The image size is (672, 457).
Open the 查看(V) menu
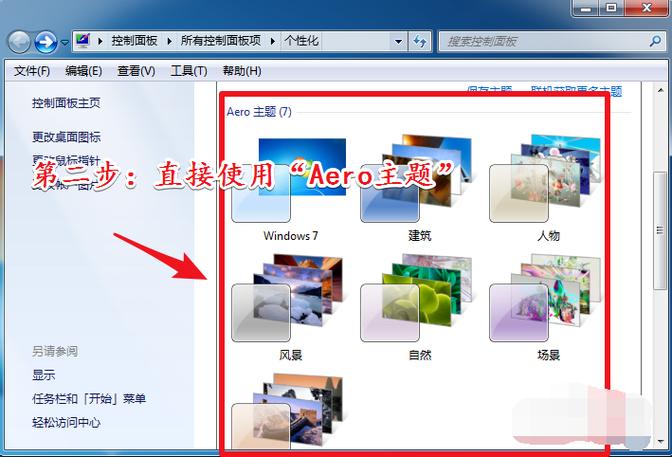tap(136, 71)
